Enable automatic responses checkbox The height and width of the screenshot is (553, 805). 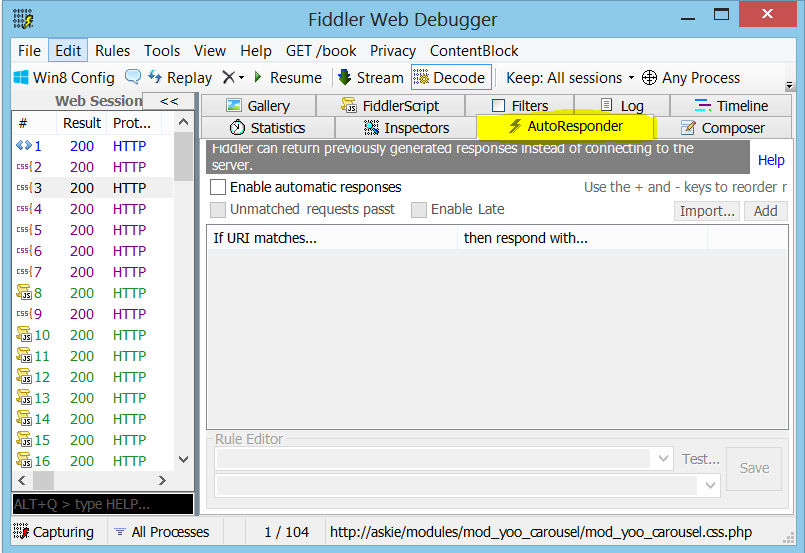pos(218,187)
